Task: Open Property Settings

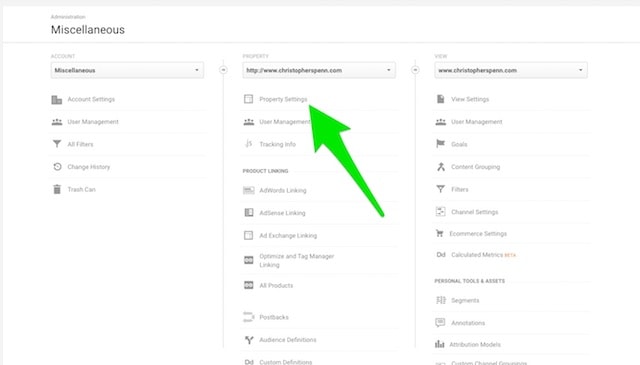Action: point(283,99)
